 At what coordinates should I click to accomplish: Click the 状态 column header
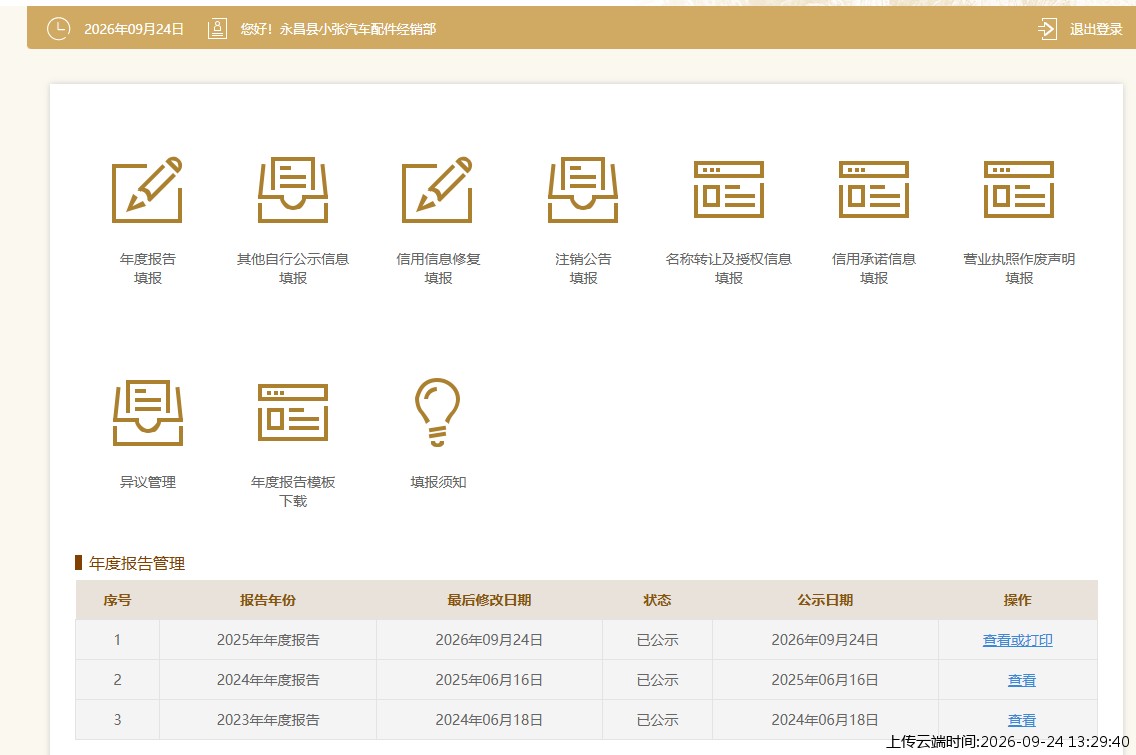coord(657,600)
